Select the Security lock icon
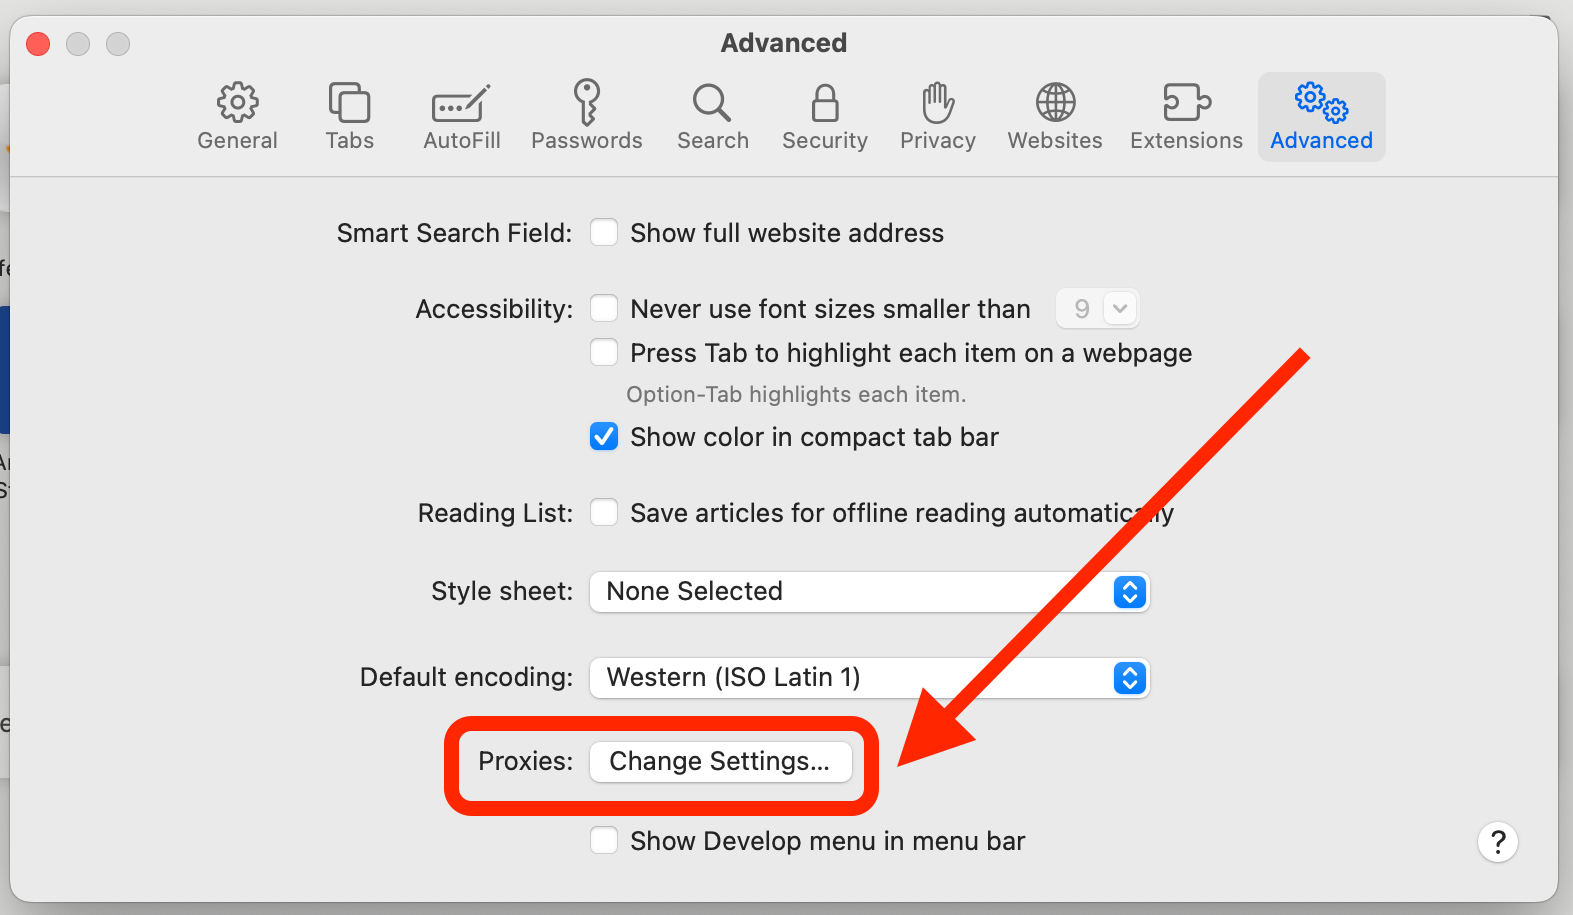The height and width of the screenshot is (915, 1573). tap(825, 102)
